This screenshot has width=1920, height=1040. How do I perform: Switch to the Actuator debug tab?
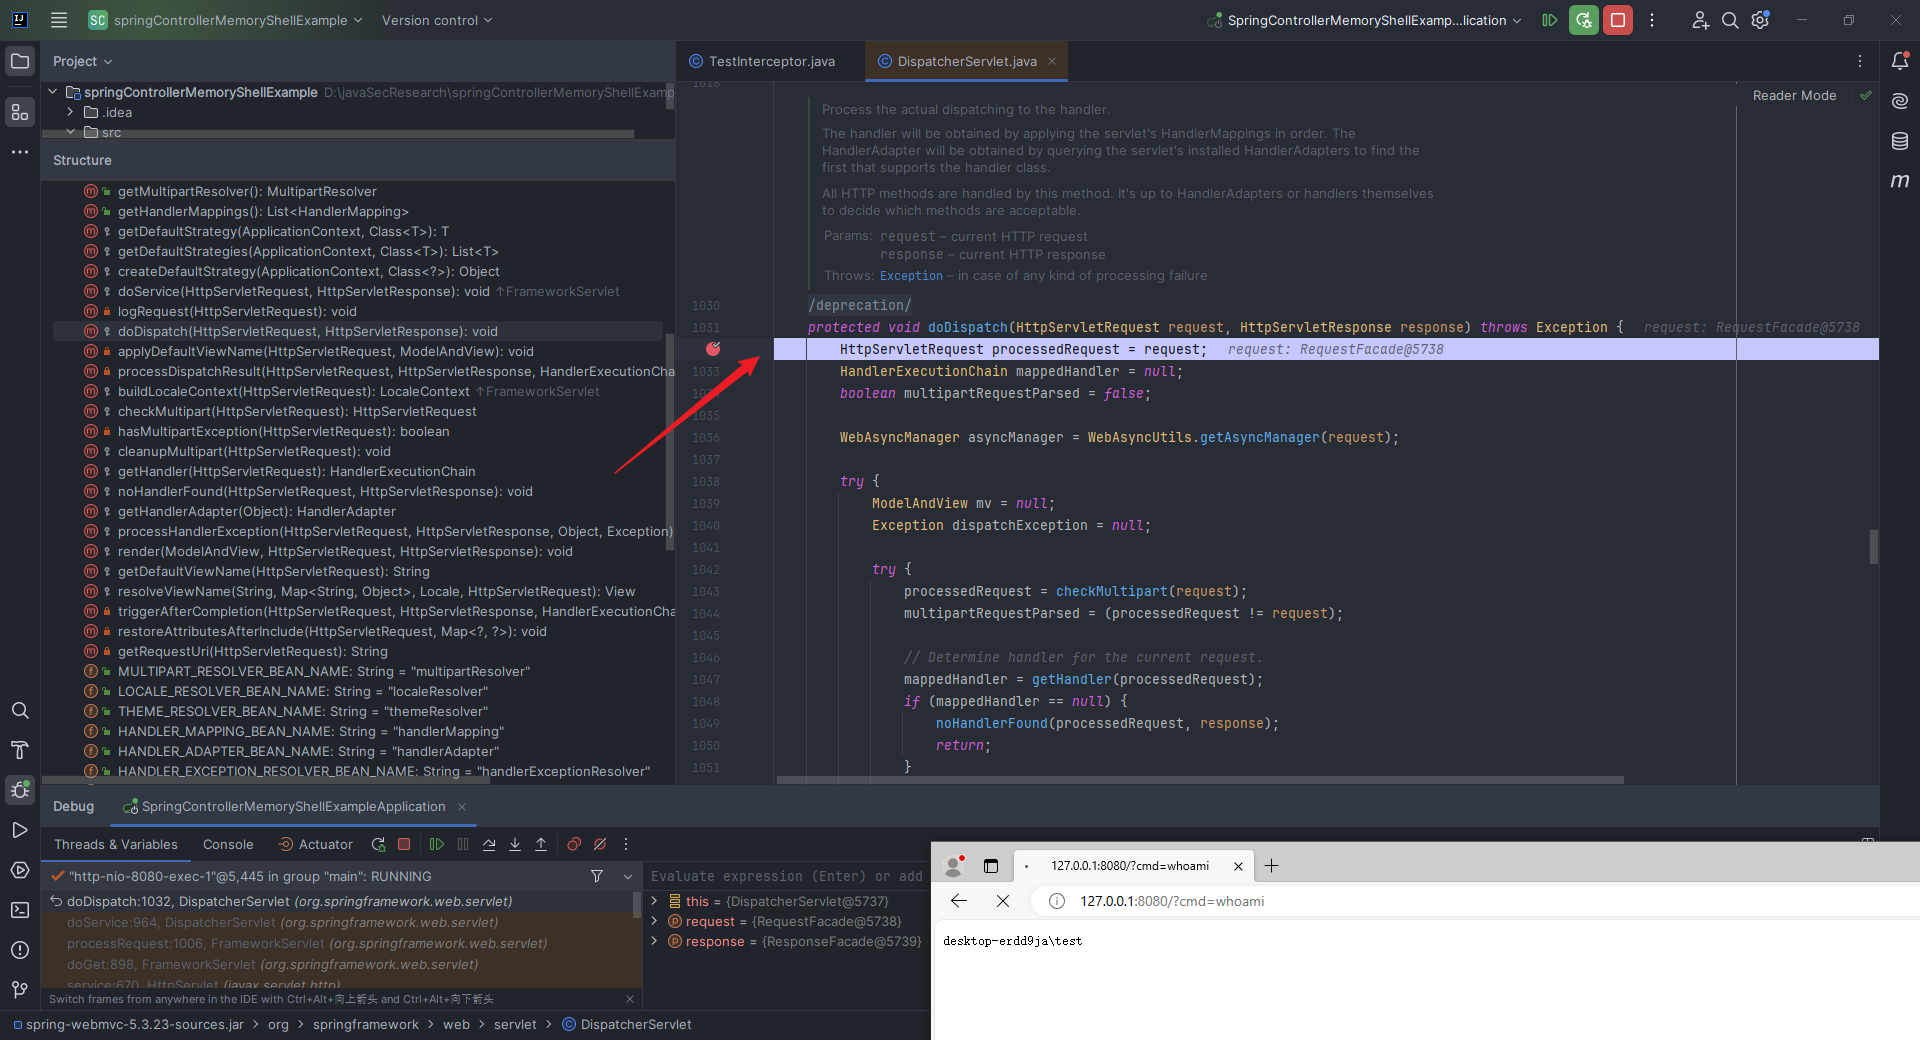click(316, 844)
